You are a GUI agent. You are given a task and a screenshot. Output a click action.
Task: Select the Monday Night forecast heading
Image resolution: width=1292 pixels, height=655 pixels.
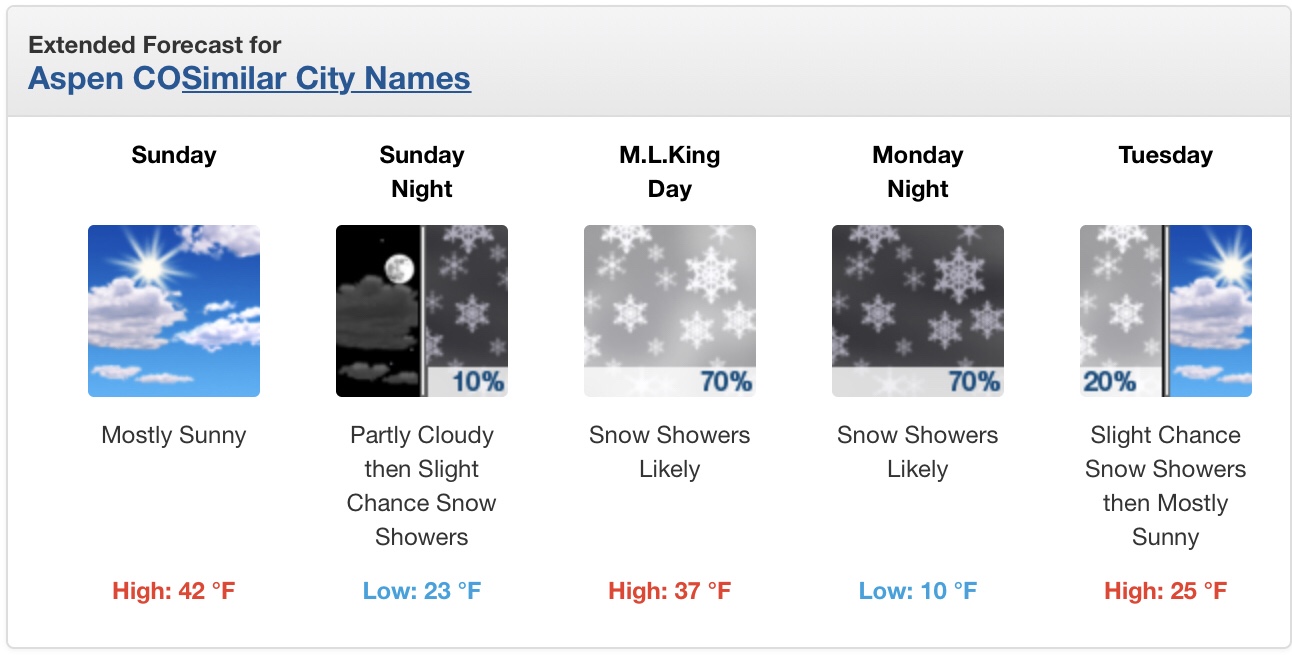tap(918, 172)
